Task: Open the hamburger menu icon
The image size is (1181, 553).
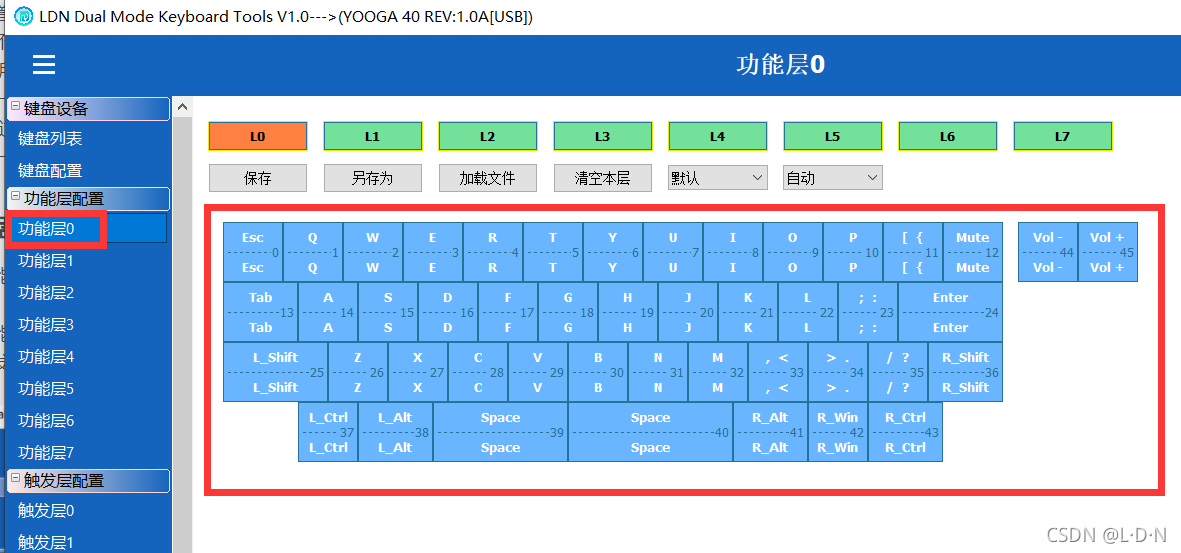Action: (x=44, y=65)
